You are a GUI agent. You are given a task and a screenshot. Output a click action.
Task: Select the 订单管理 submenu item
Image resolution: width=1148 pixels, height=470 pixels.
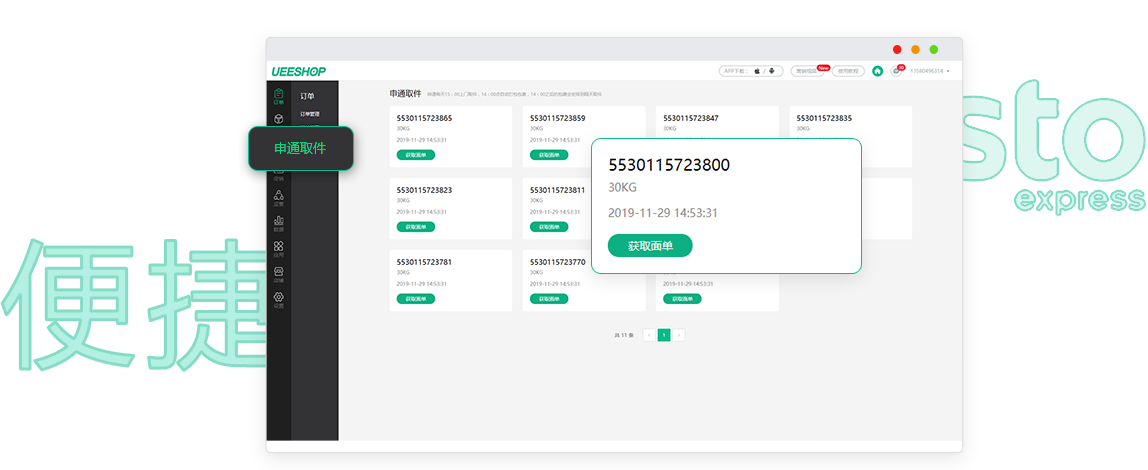point(310,114)
